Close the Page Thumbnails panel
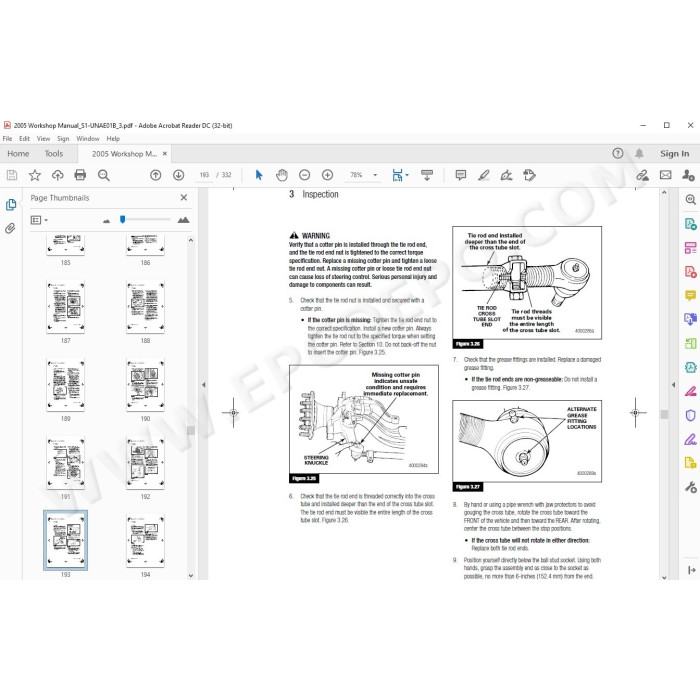Viewport: 700px width, 700px height. coord(184,197)
